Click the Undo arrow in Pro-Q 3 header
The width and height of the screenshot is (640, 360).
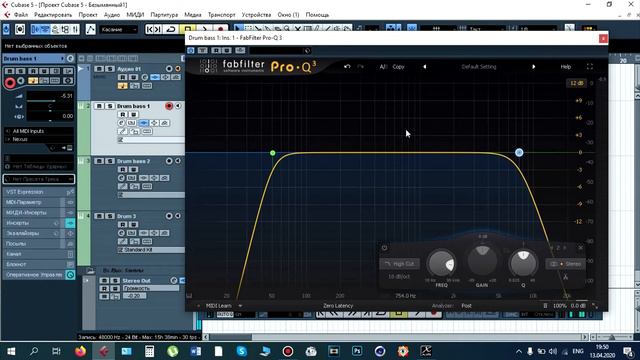coord(347,67)
